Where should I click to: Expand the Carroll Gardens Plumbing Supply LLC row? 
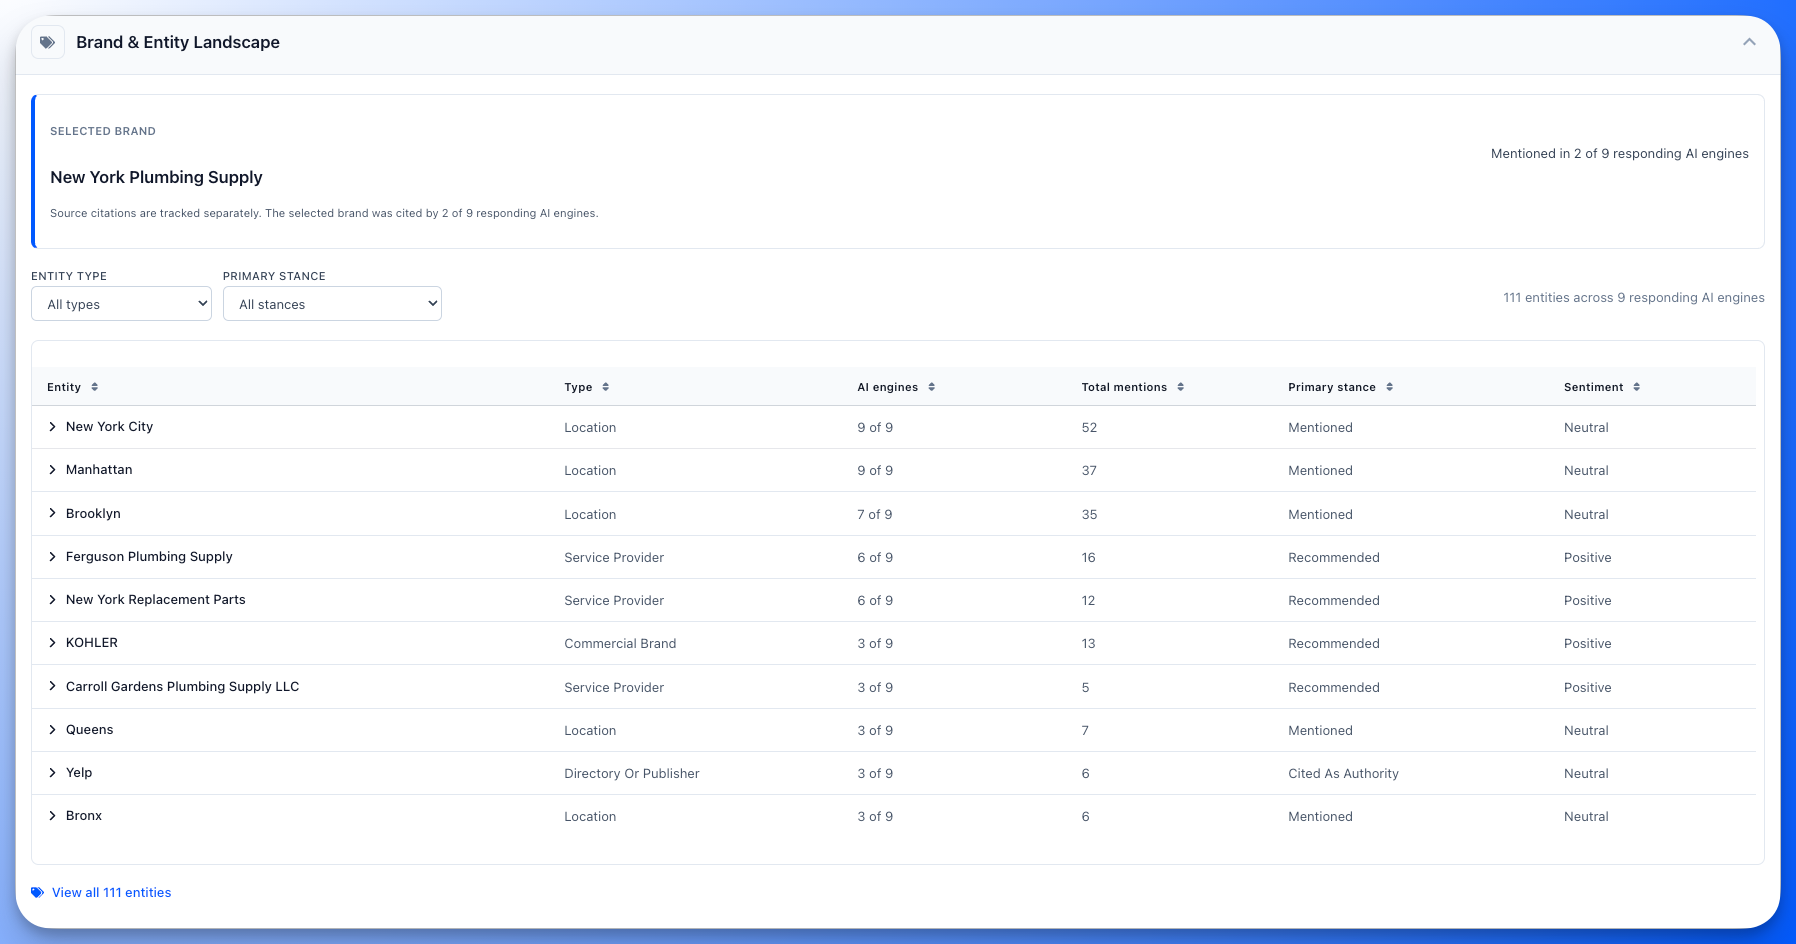coord(52,686)
